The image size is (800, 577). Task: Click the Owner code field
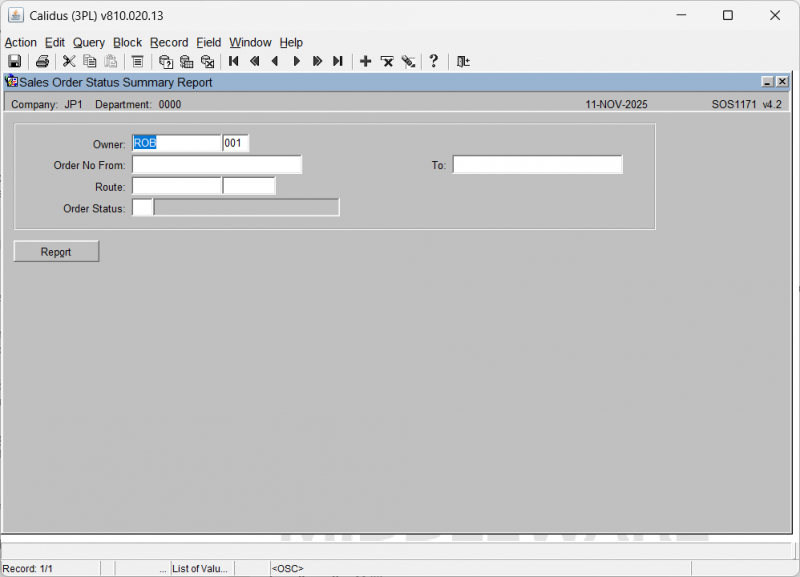coord(176,143)
